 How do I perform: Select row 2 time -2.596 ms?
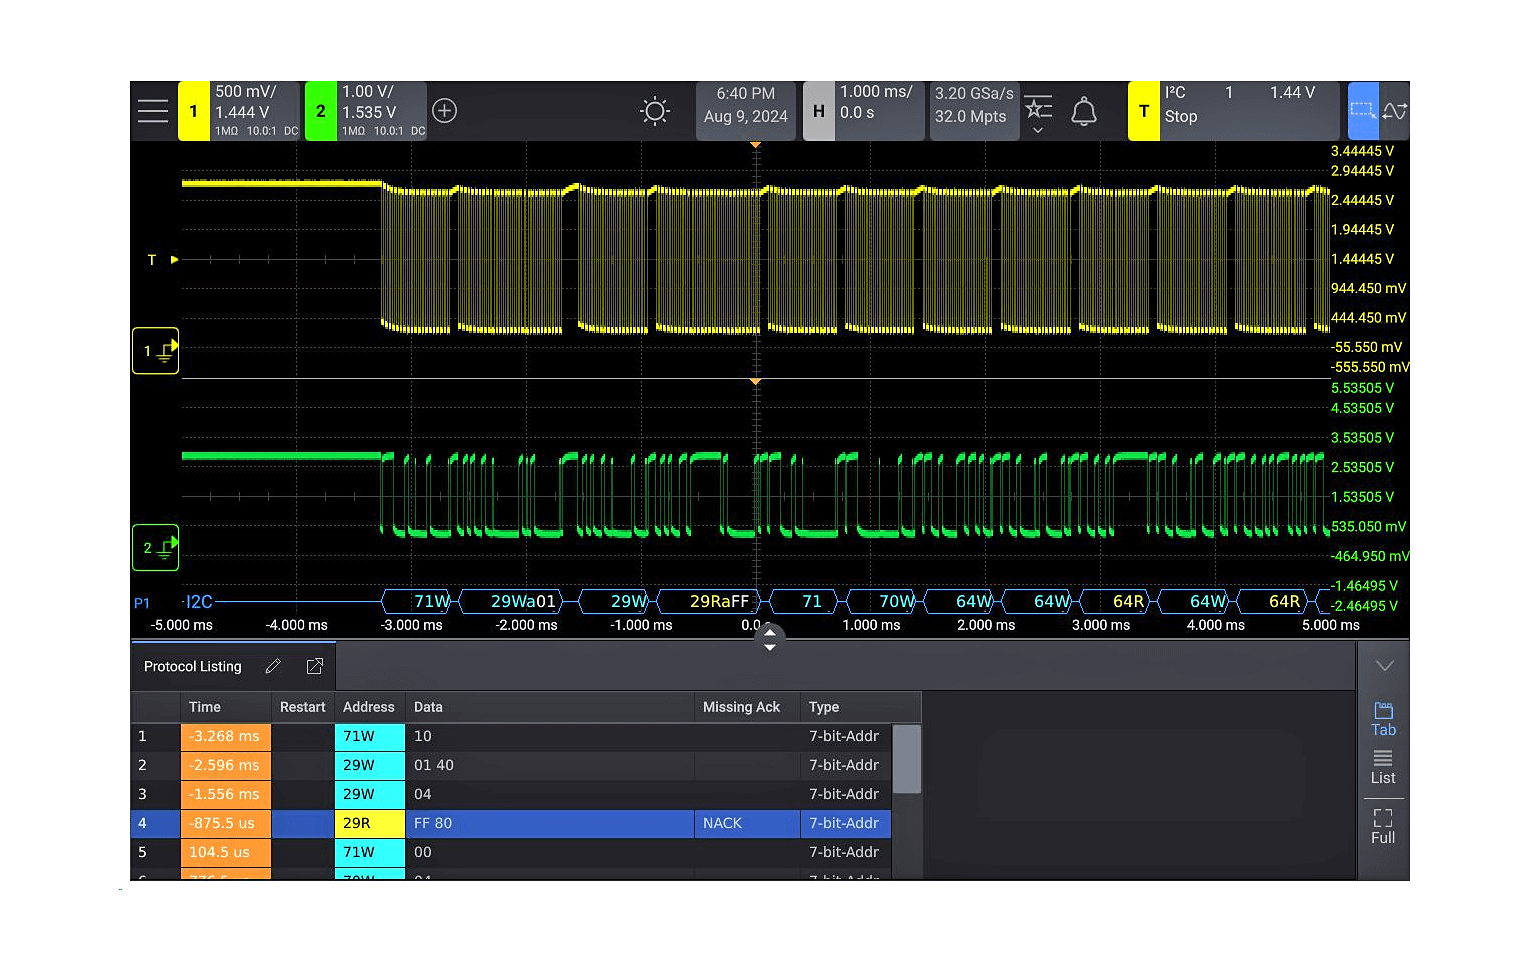226,765
